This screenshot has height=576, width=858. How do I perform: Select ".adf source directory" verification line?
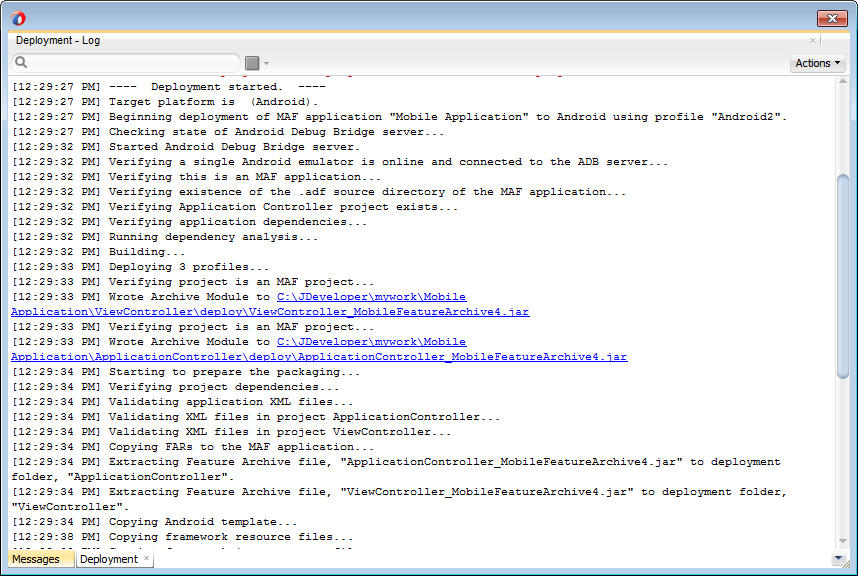coord(319,191)
